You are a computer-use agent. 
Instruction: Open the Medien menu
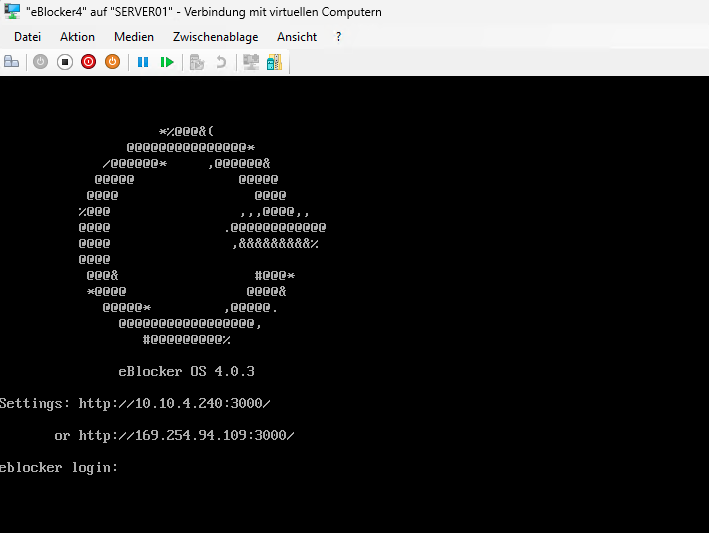click(134, 37)
